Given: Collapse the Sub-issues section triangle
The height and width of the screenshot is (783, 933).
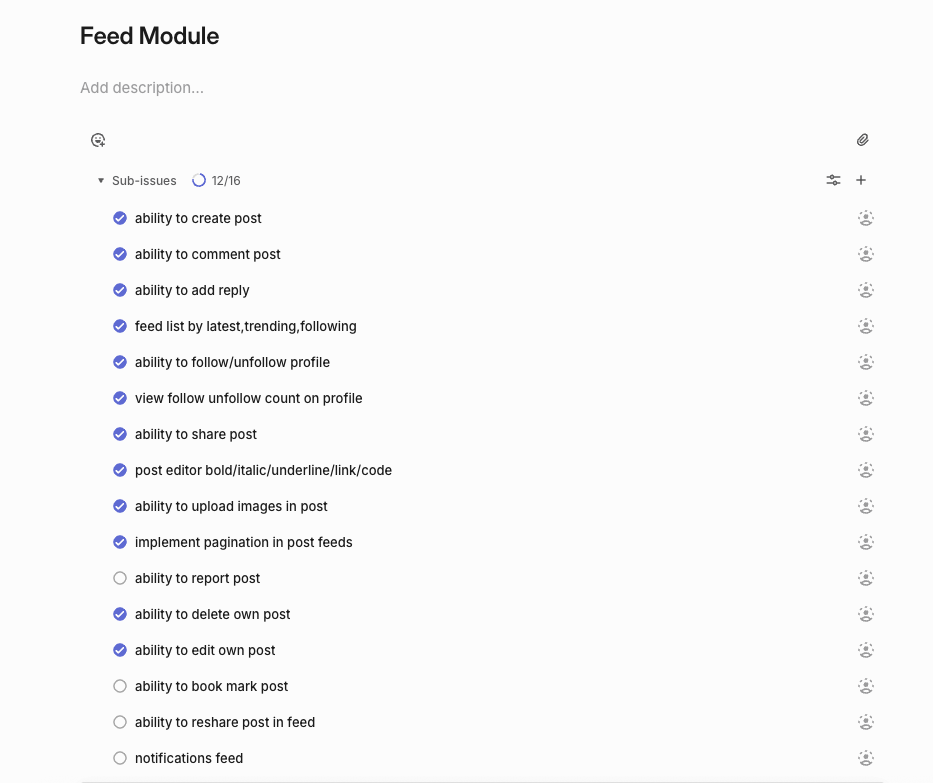Looking at the screenshot, I should (101, 181).
